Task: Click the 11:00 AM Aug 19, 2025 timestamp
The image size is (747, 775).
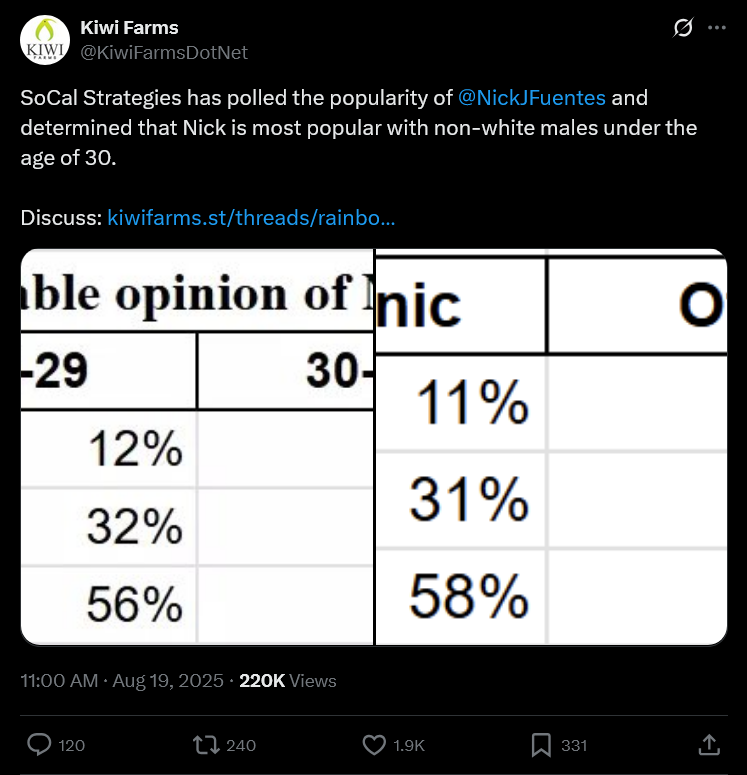Action: click(122, 681)
